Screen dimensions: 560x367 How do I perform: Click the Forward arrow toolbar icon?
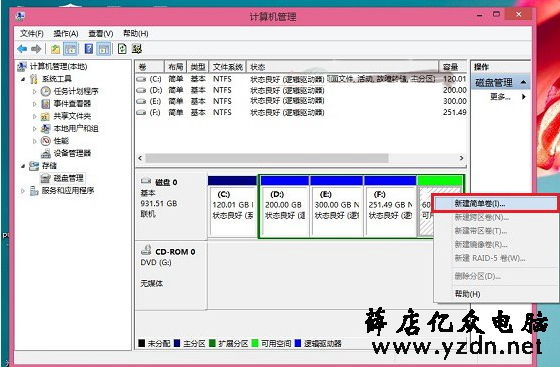(x=36, y=49)
